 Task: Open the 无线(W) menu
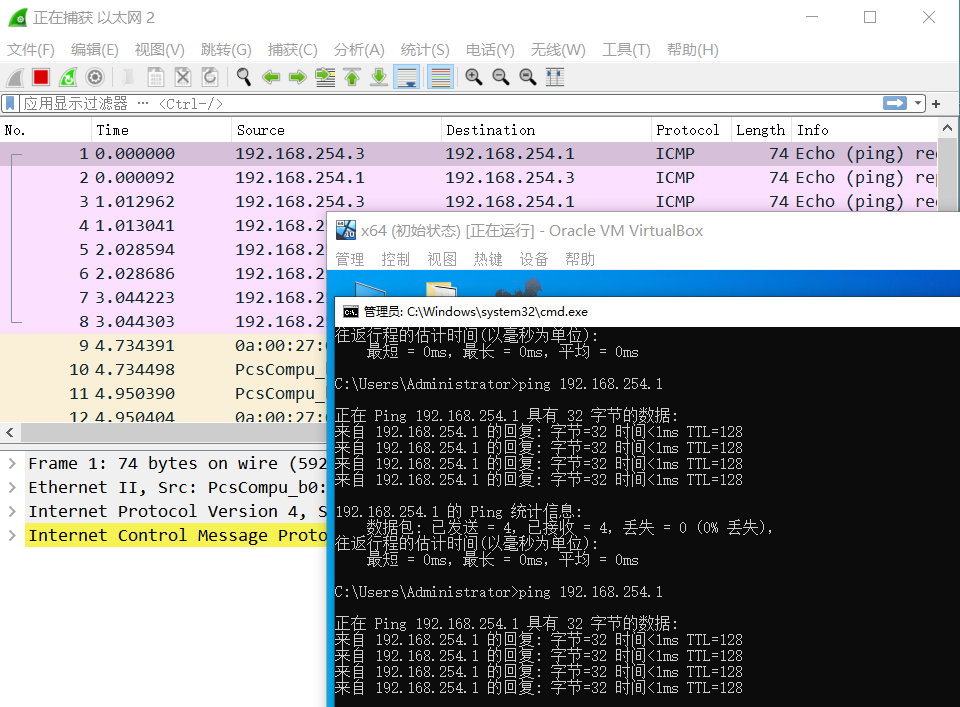coord(558,50)
